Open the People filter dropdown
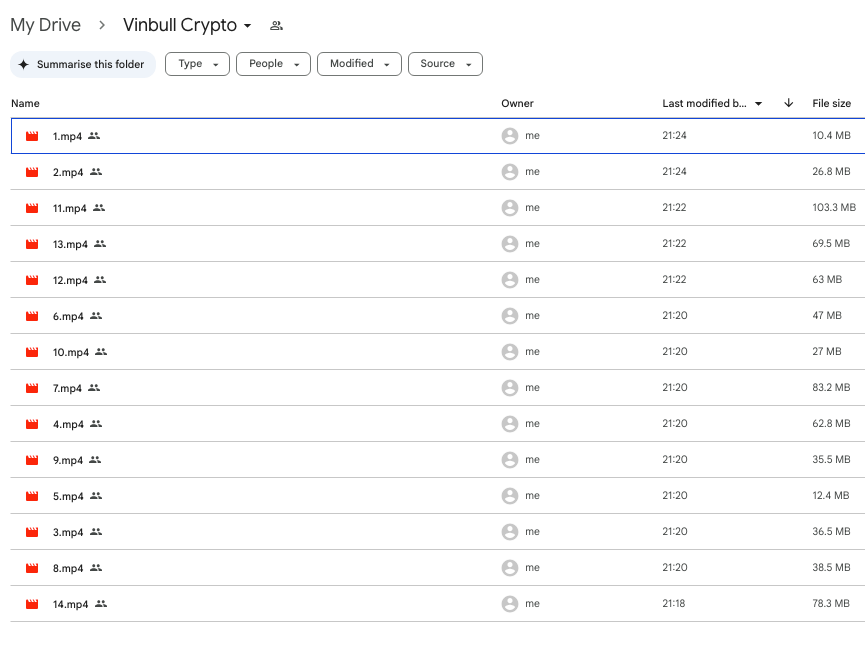Screen dimensions: 865x645 (x=273, y=64)
